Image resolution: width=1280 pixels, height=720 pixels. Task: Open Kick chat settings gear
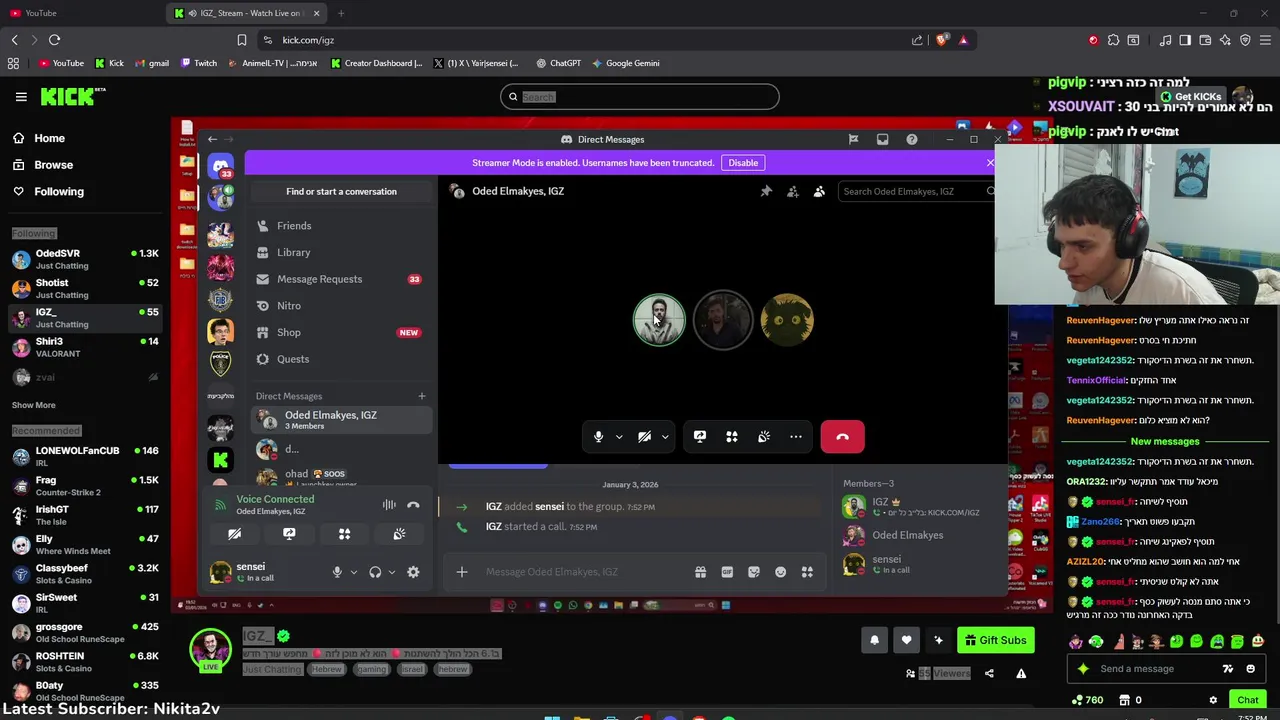(1213, 700)
